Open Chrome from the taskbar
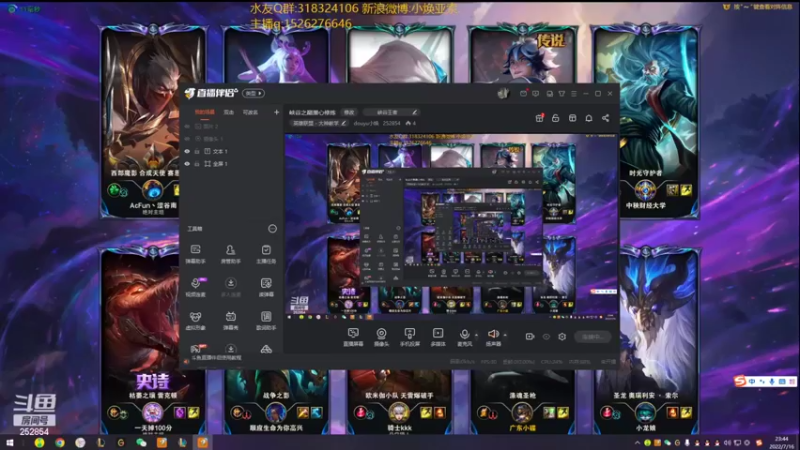800x450 pixels. [x=60, y=443]
